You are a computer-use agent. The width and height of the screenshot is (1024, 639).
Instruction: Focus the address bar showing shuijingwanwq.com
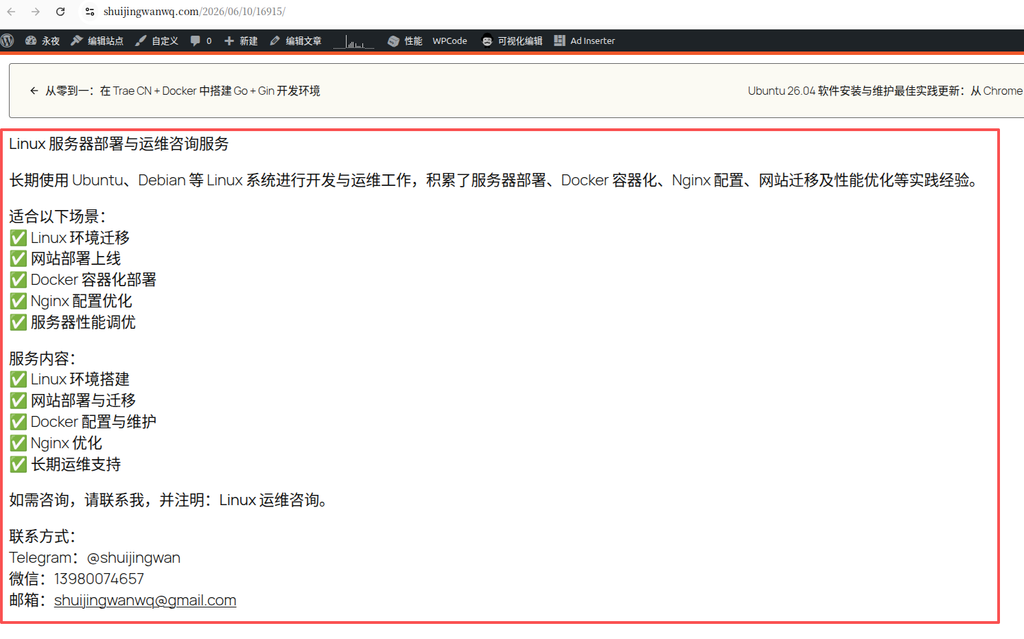pyautogui.click(x=195, y=12)
